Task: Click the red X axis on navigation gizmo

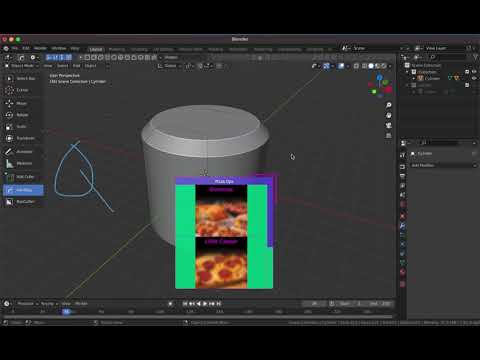Action: click(x=388, y=89)
